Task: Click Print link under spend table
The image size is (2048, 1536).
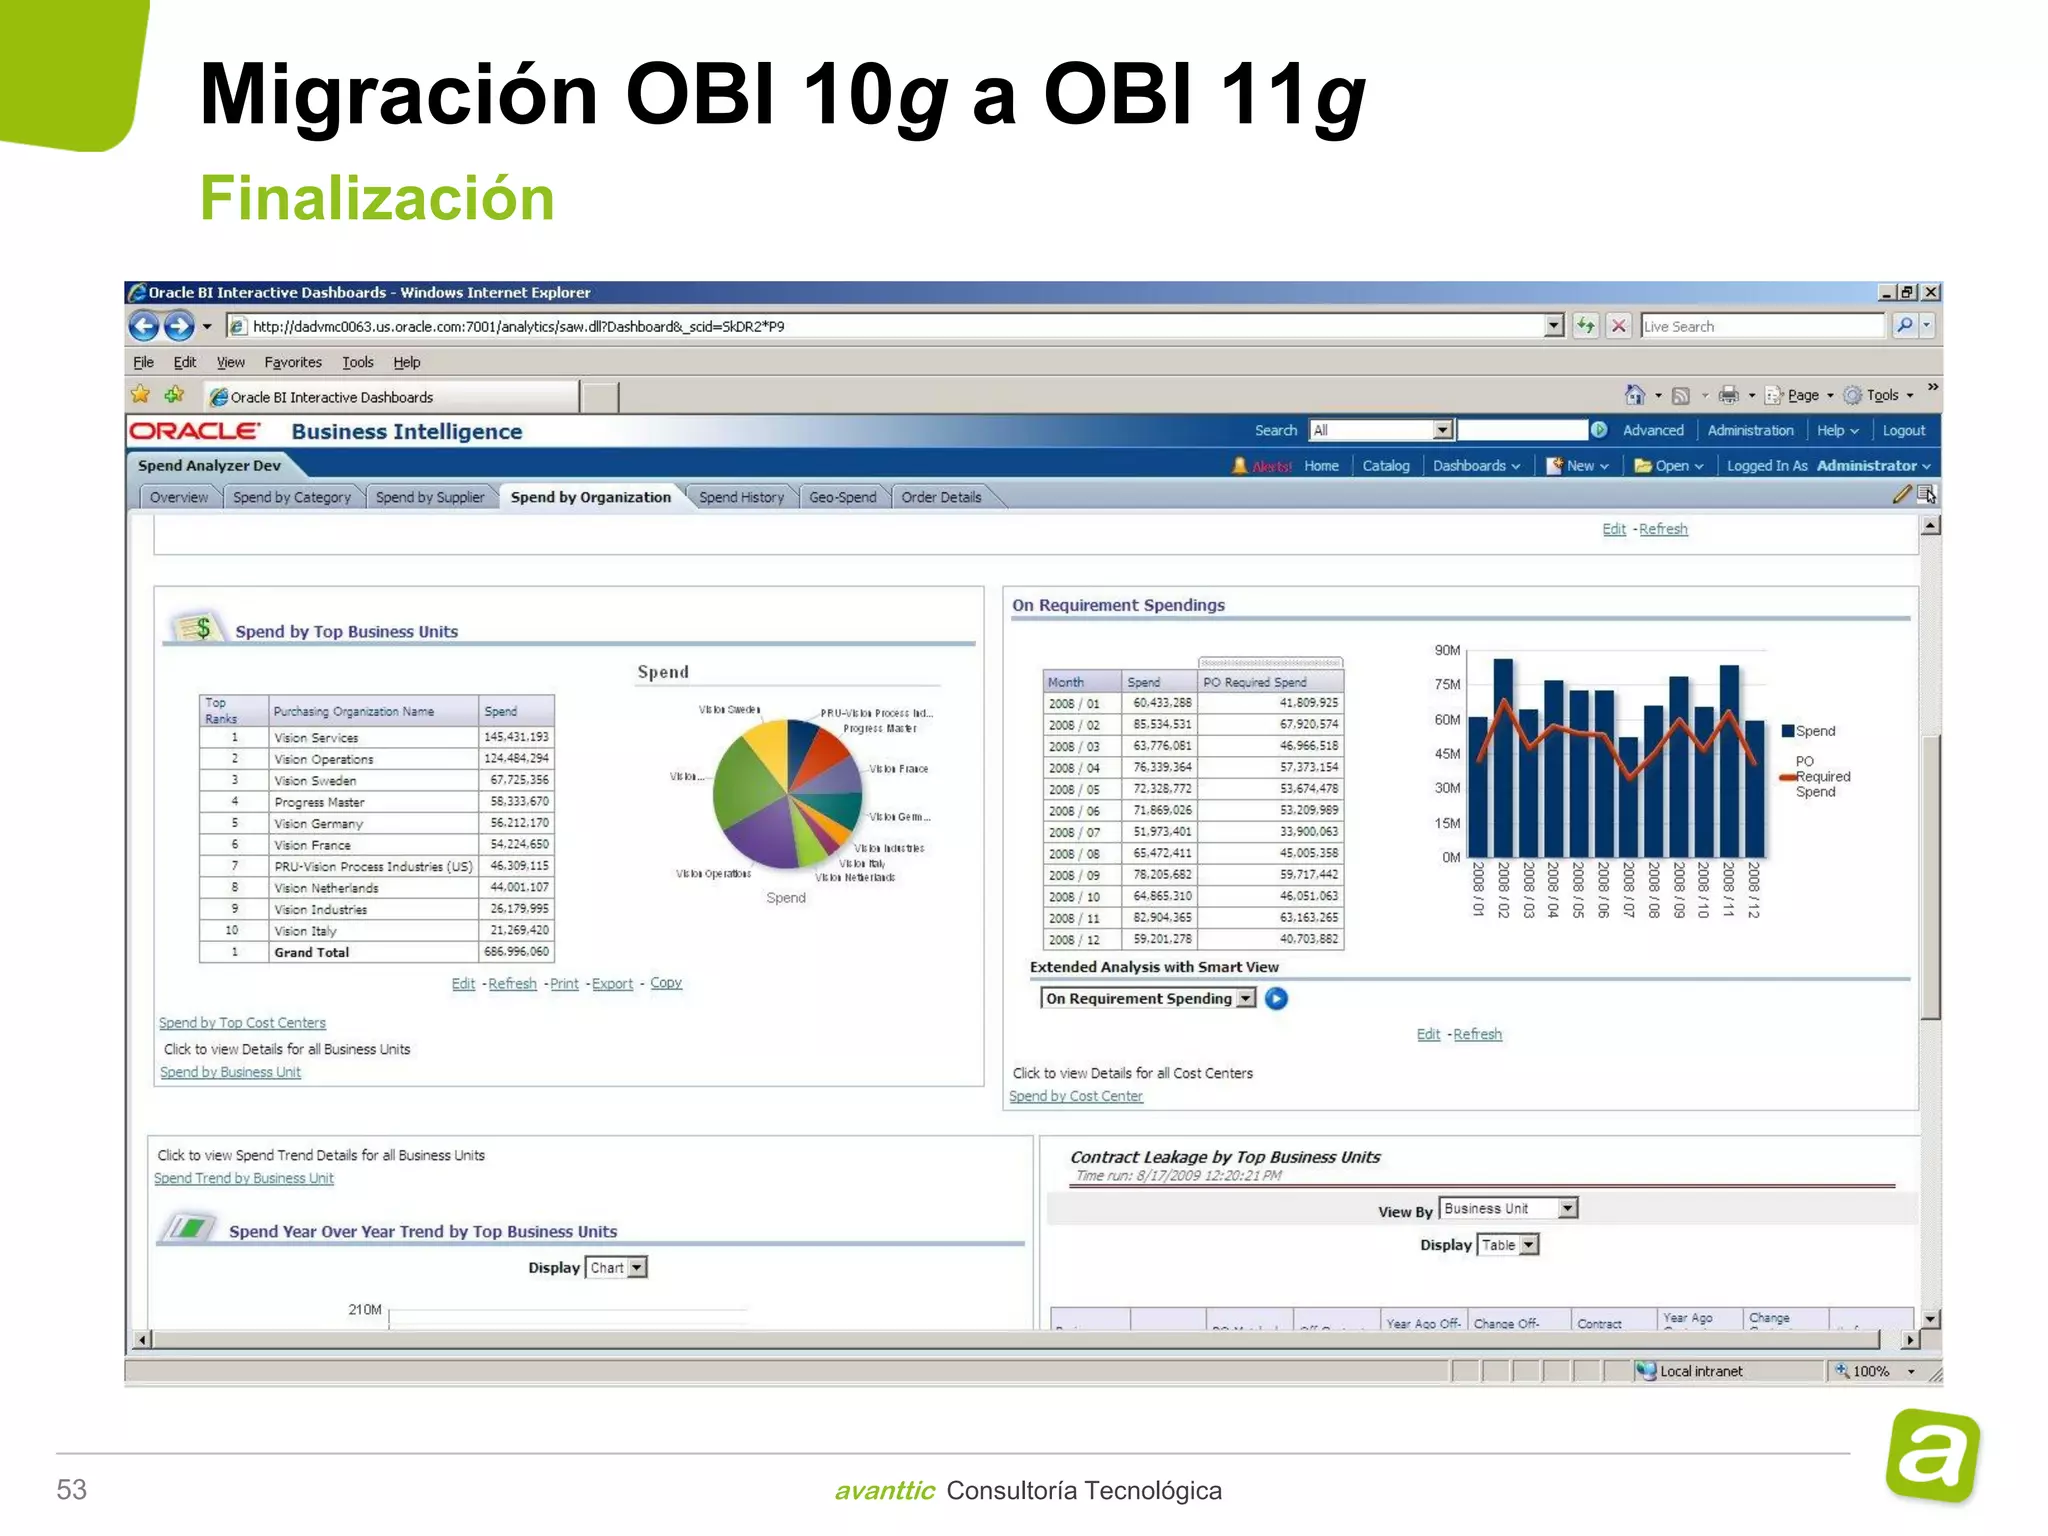Action: 564,984
